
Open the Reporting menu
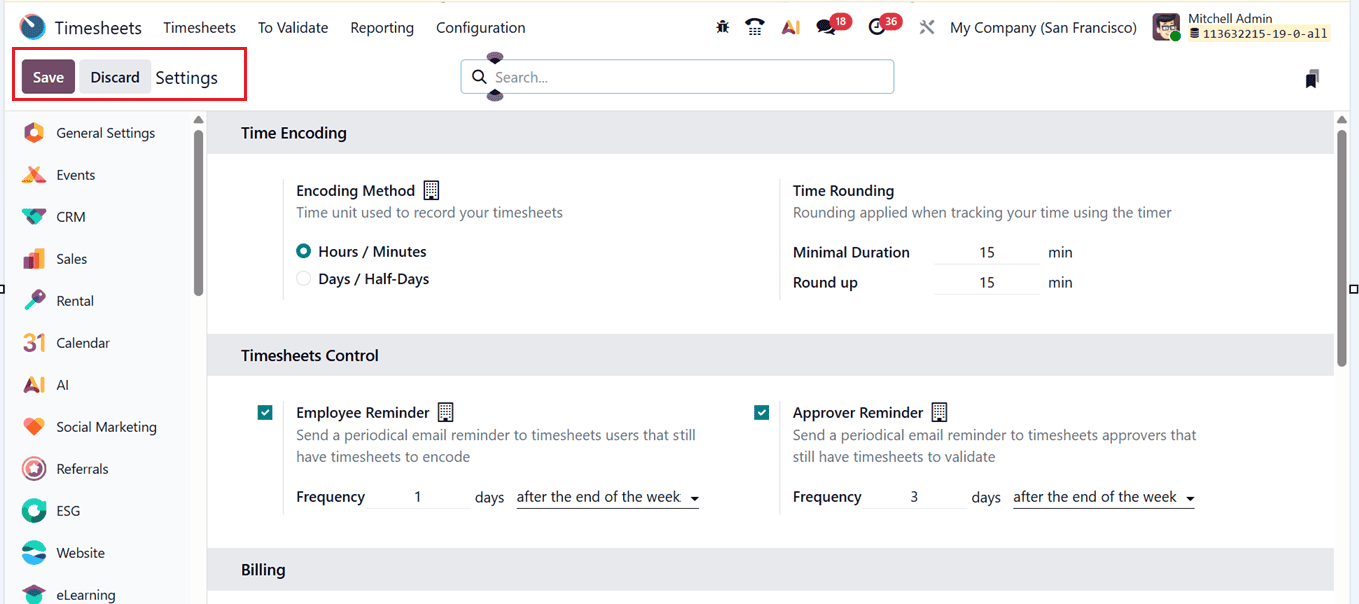tap(382, 28)
